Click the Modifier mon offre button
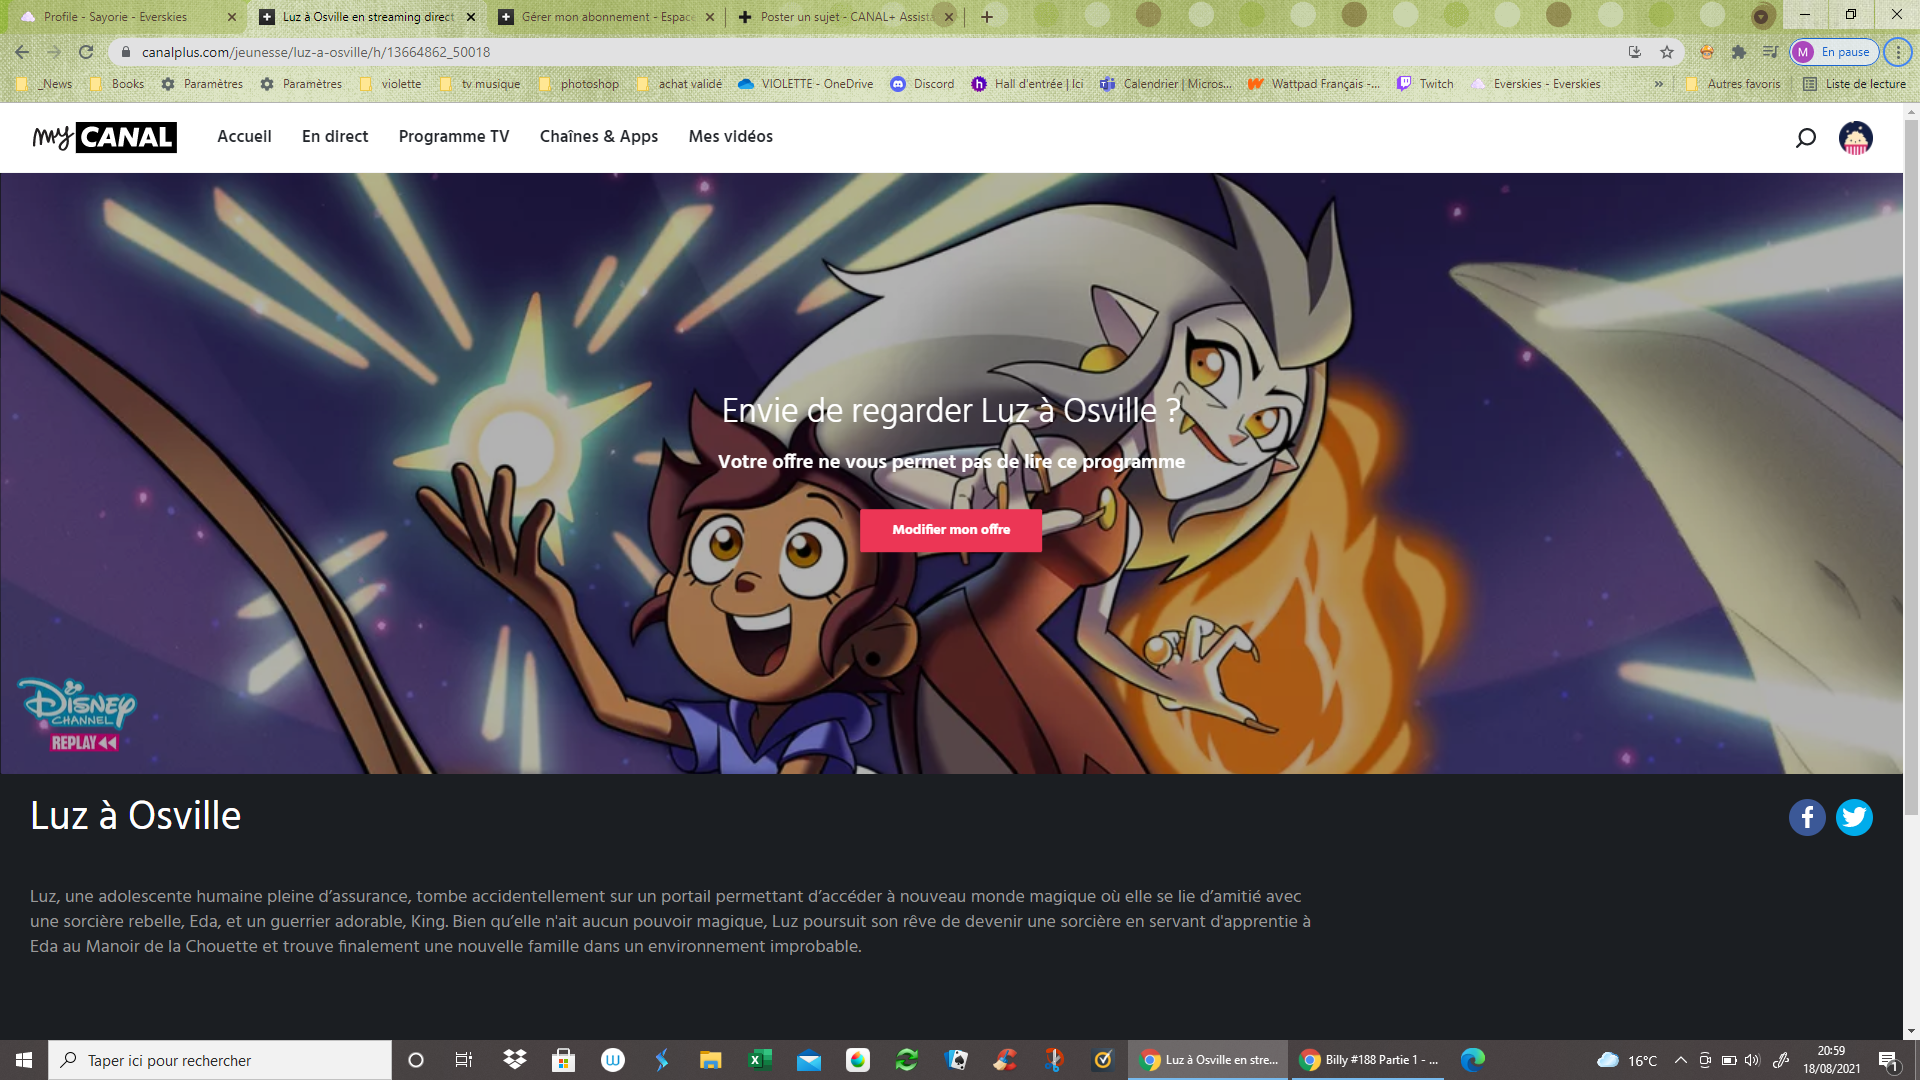The width and height of the screenshot is (1920, 1080). click(x=950, y=530)
